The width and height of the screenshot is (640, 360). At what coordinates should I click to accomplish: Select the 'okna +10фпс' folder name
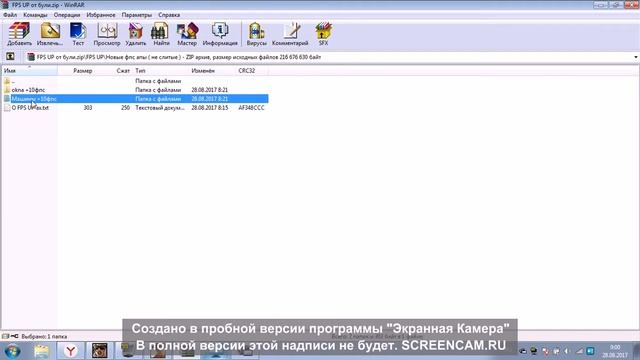click(29, 90)
